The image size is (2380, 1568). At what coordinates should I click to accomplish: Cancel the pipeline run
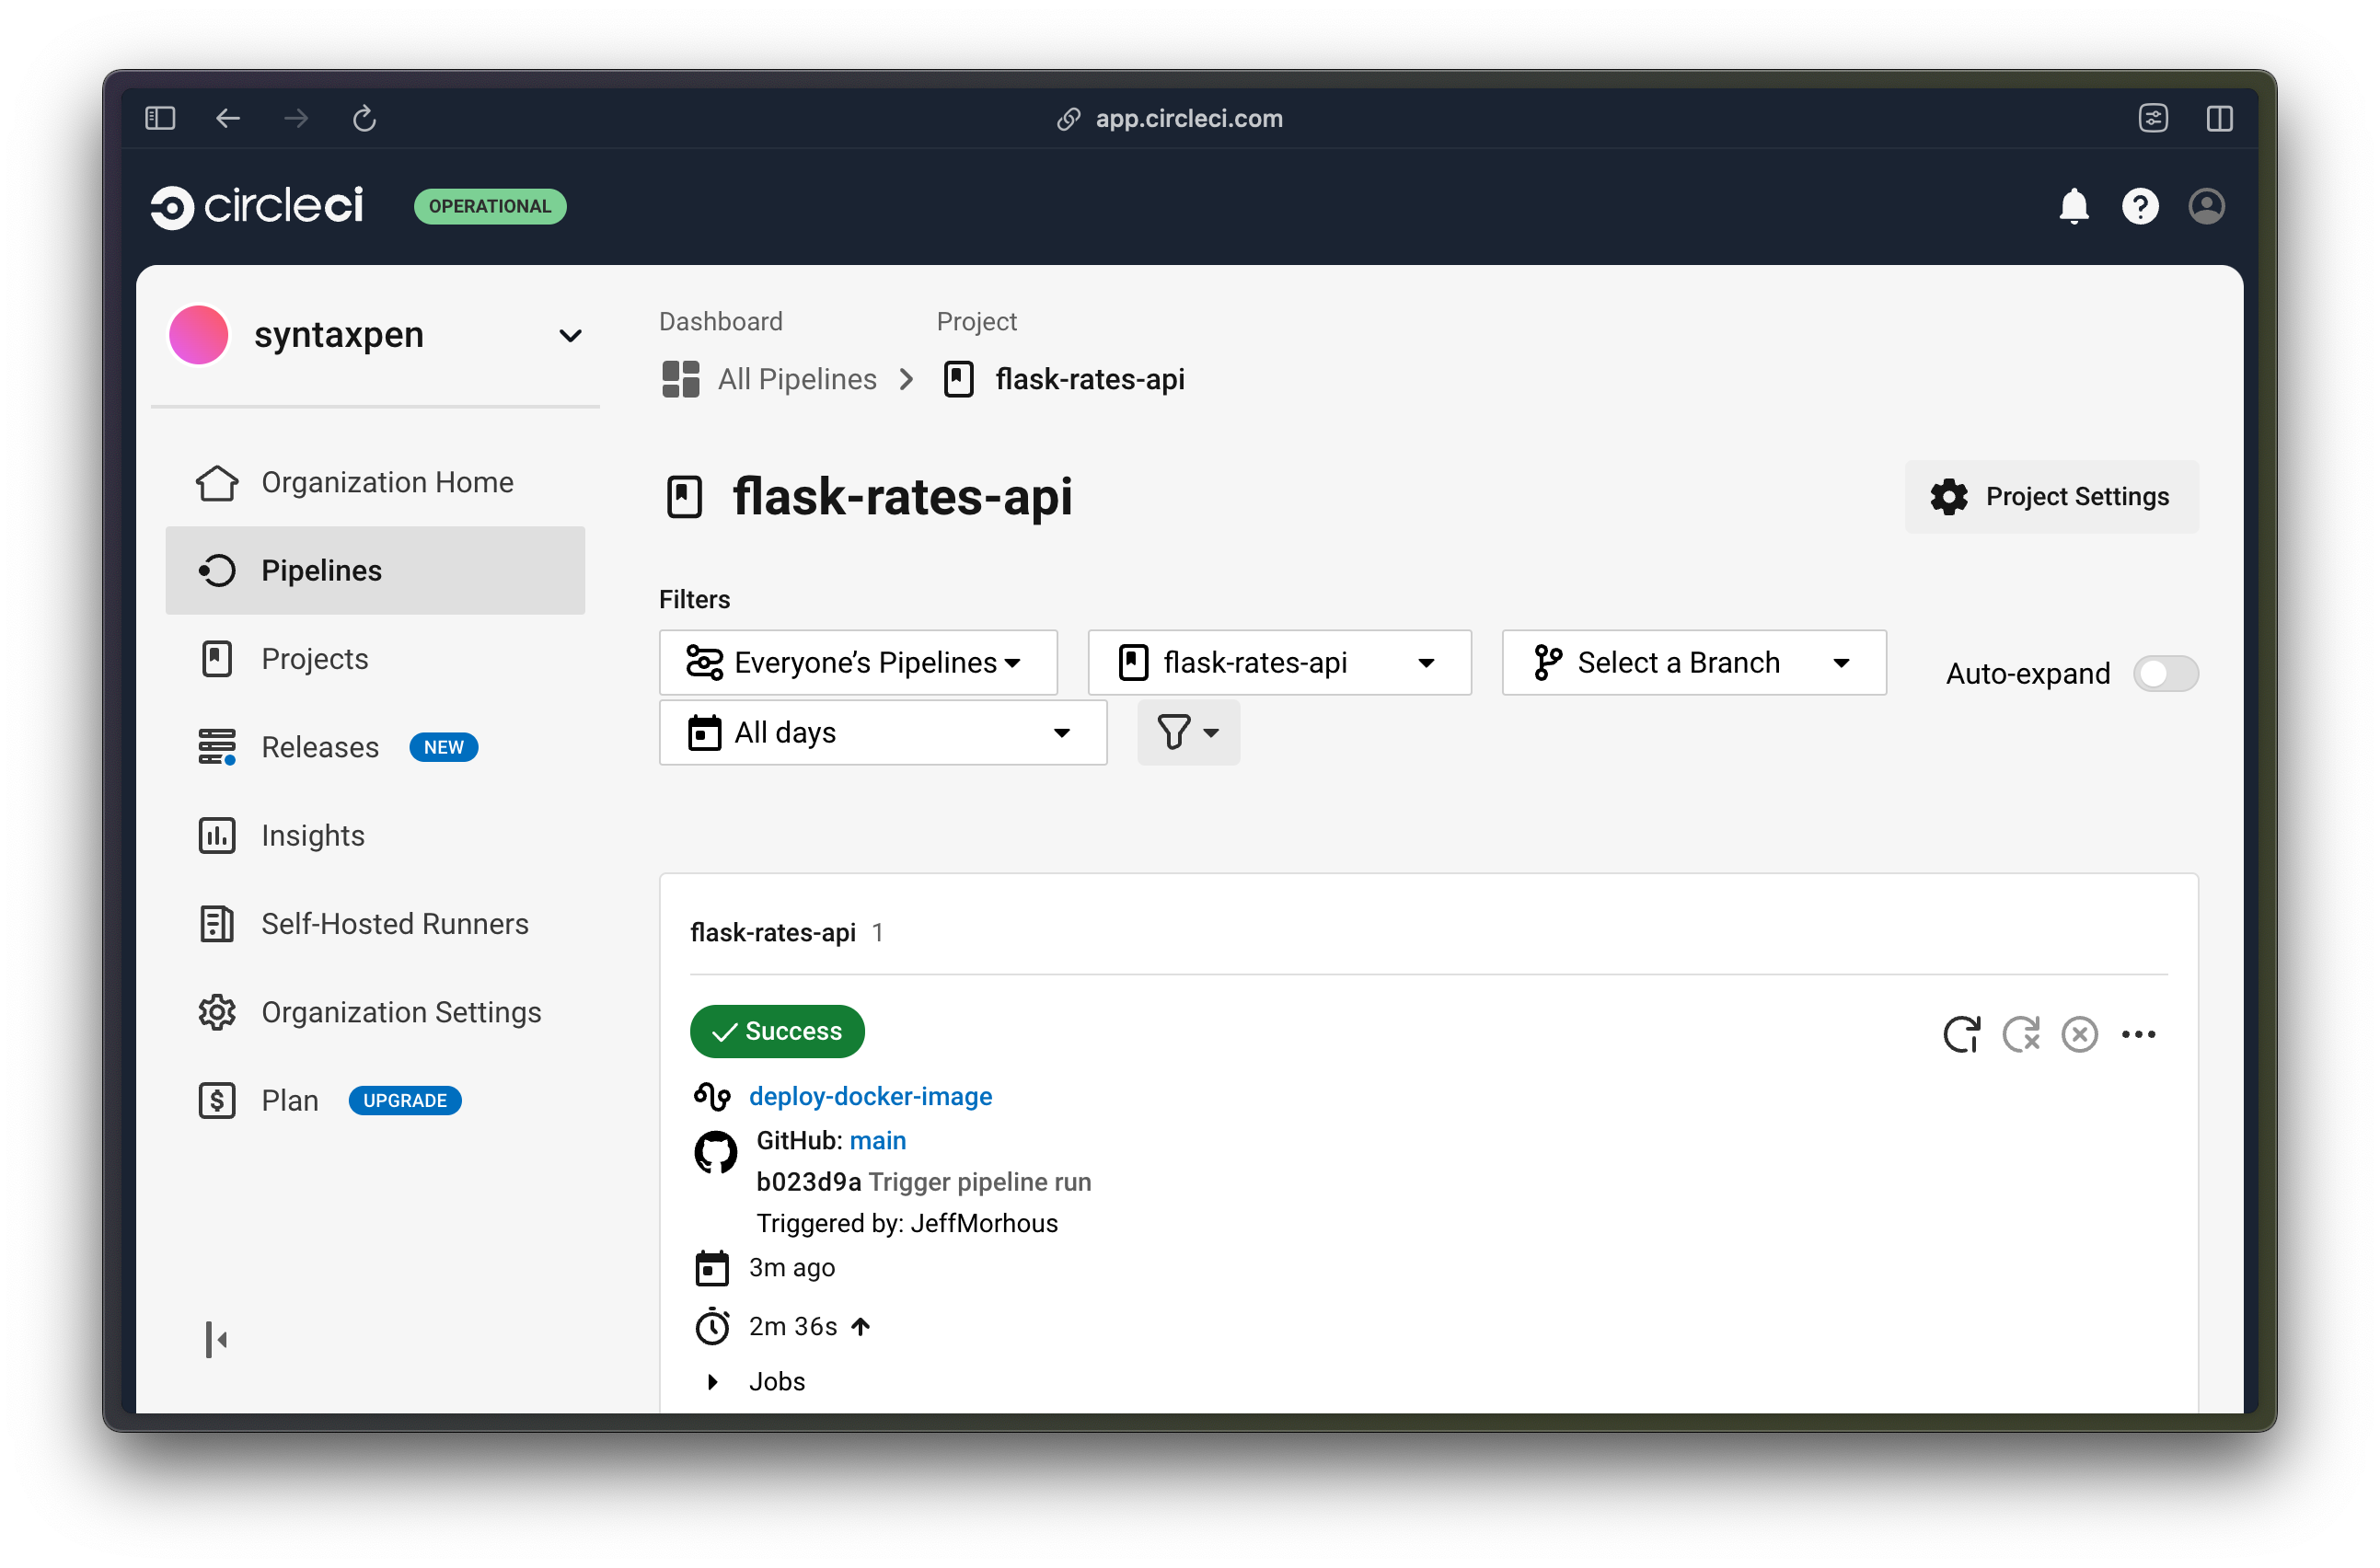click(2079, 1034)
